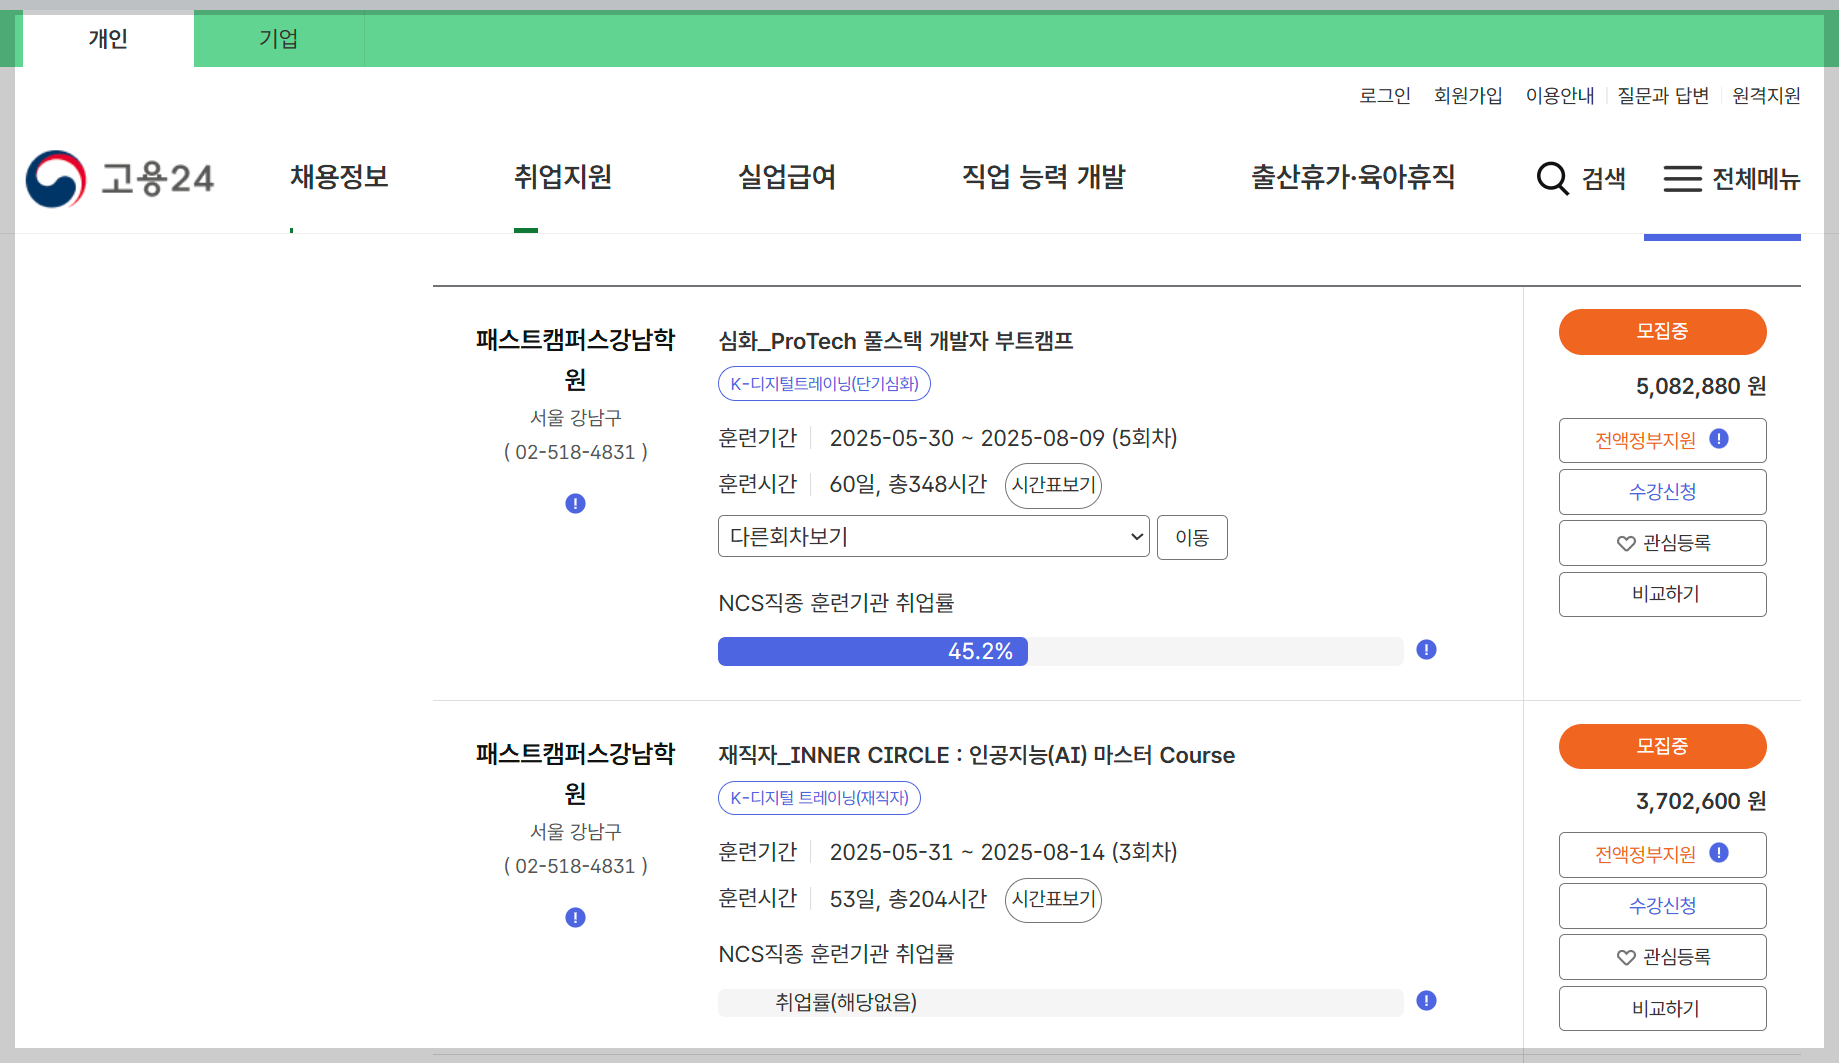Click info icon under first 패스트캠퍼스강남학원 phone number

pyautogui.click(x=575, y=503)
